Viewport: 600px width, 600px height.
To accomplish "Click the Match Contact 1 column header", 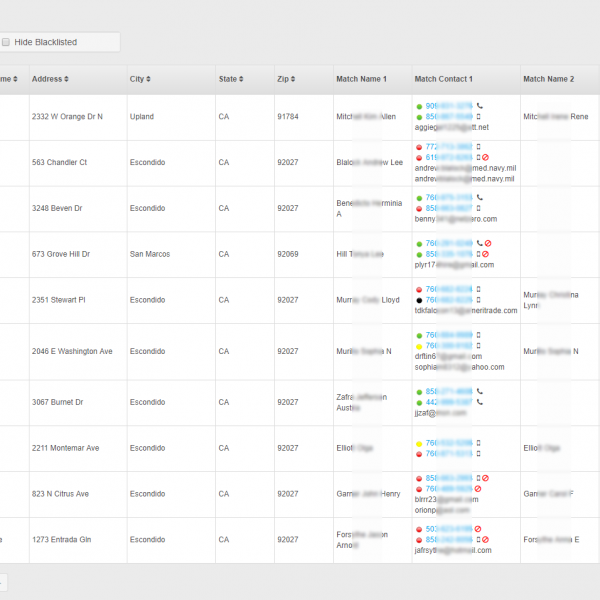I will click(x=443, y=79).
